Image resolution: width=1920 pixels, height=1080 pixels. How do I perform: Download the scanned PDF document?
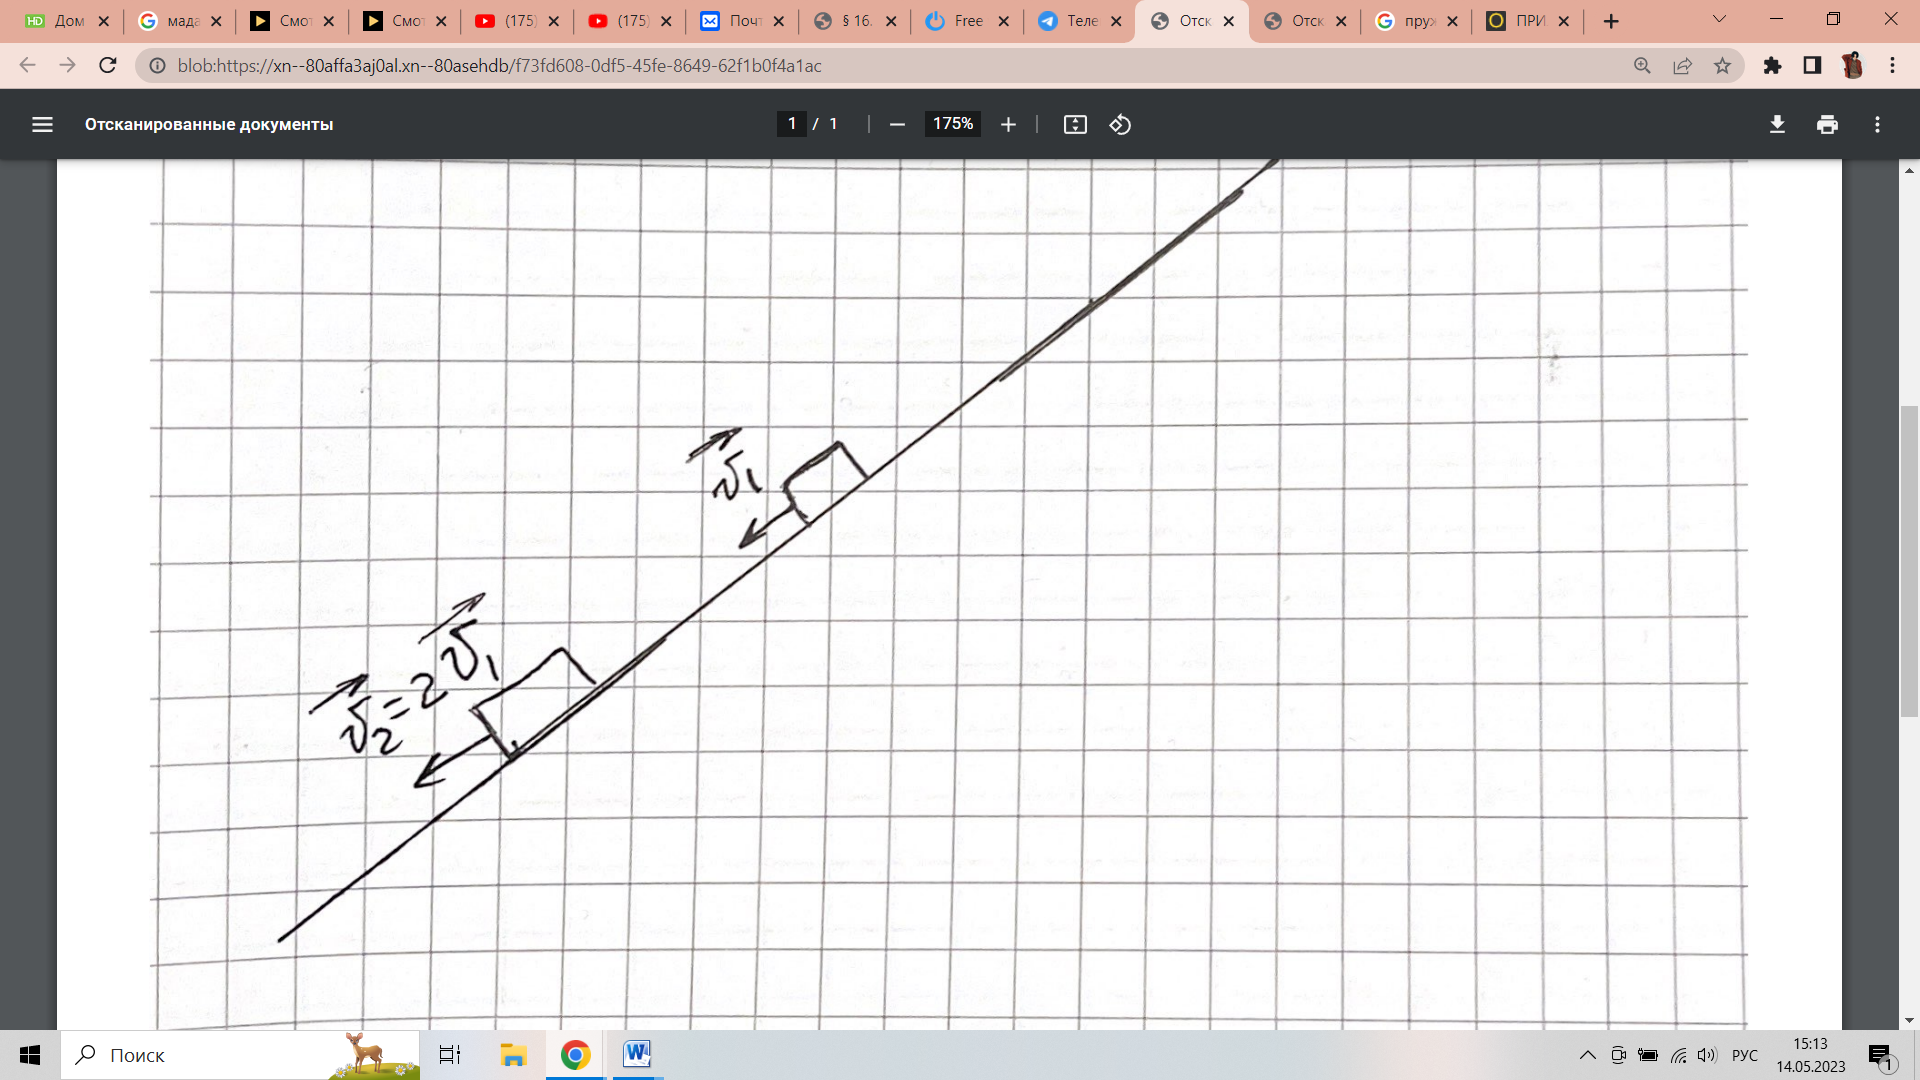(x=1777, y=124)
